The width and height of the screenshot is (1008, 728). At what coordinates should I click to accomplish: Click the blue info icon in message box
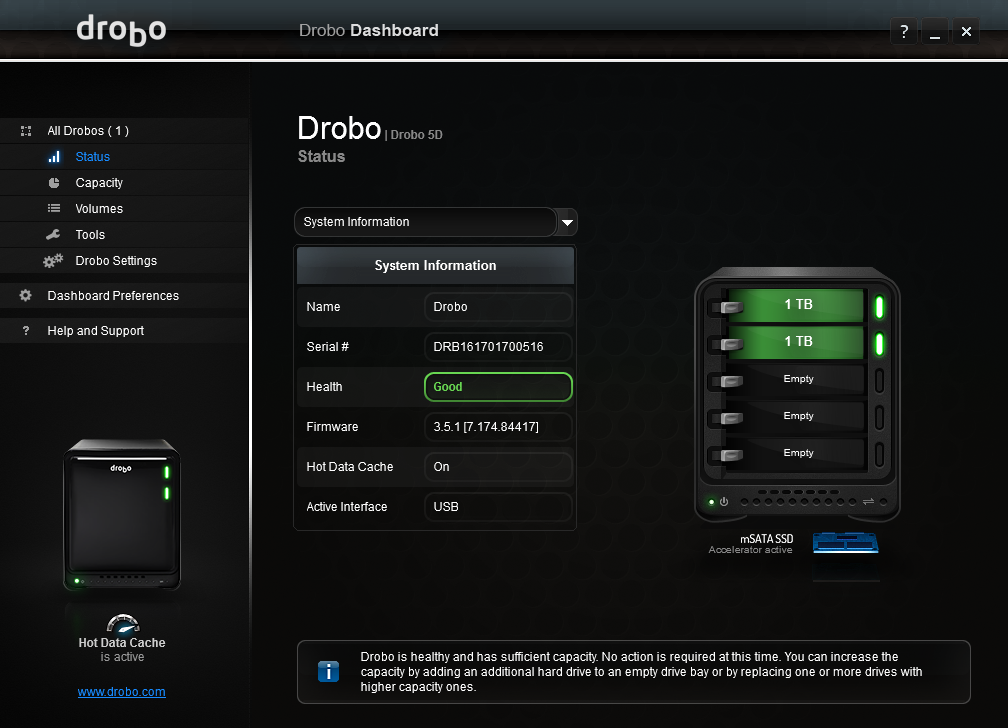click(x=328, y=671)
